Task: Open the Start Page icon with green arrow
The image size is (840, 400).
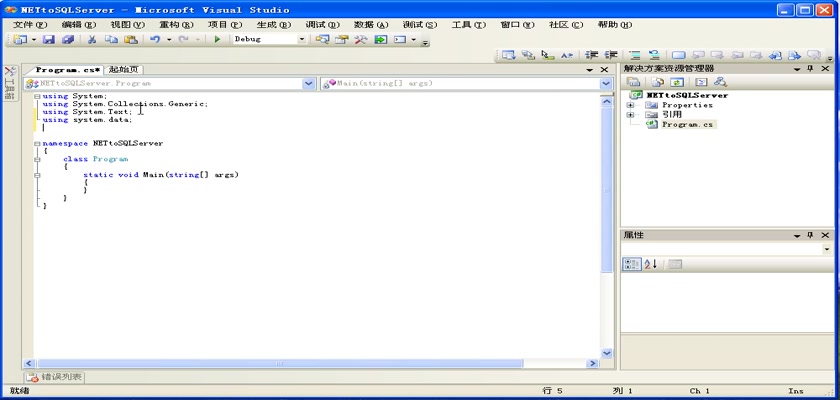Action: tap(380, 40)
